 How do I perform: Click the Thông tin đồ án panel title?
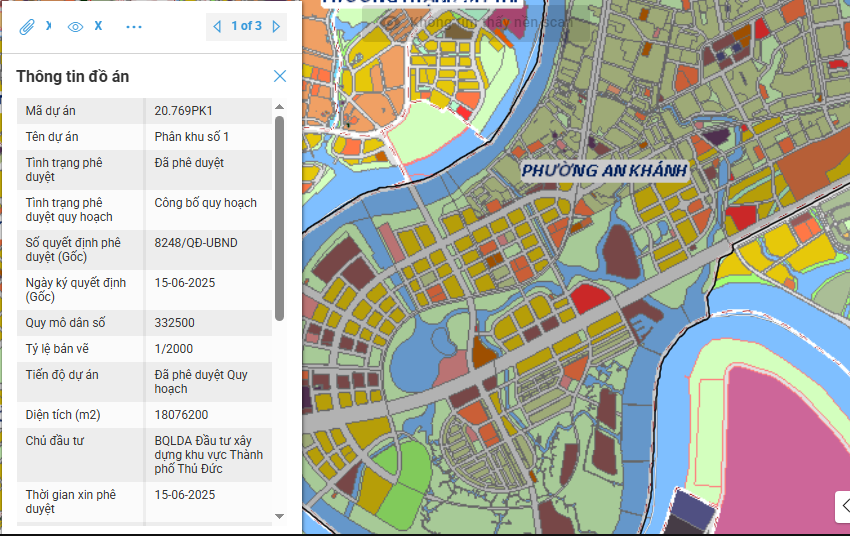[72, 77]
